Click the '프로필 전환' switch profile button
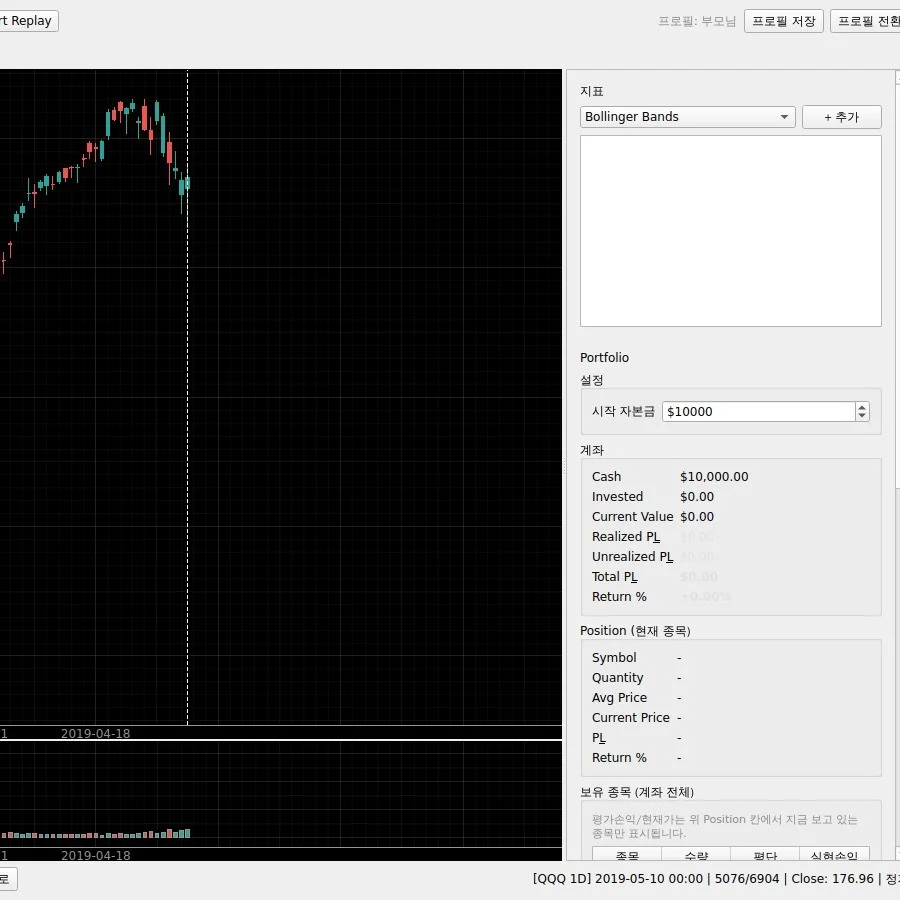The image size is (900, 900). (867, 21)
